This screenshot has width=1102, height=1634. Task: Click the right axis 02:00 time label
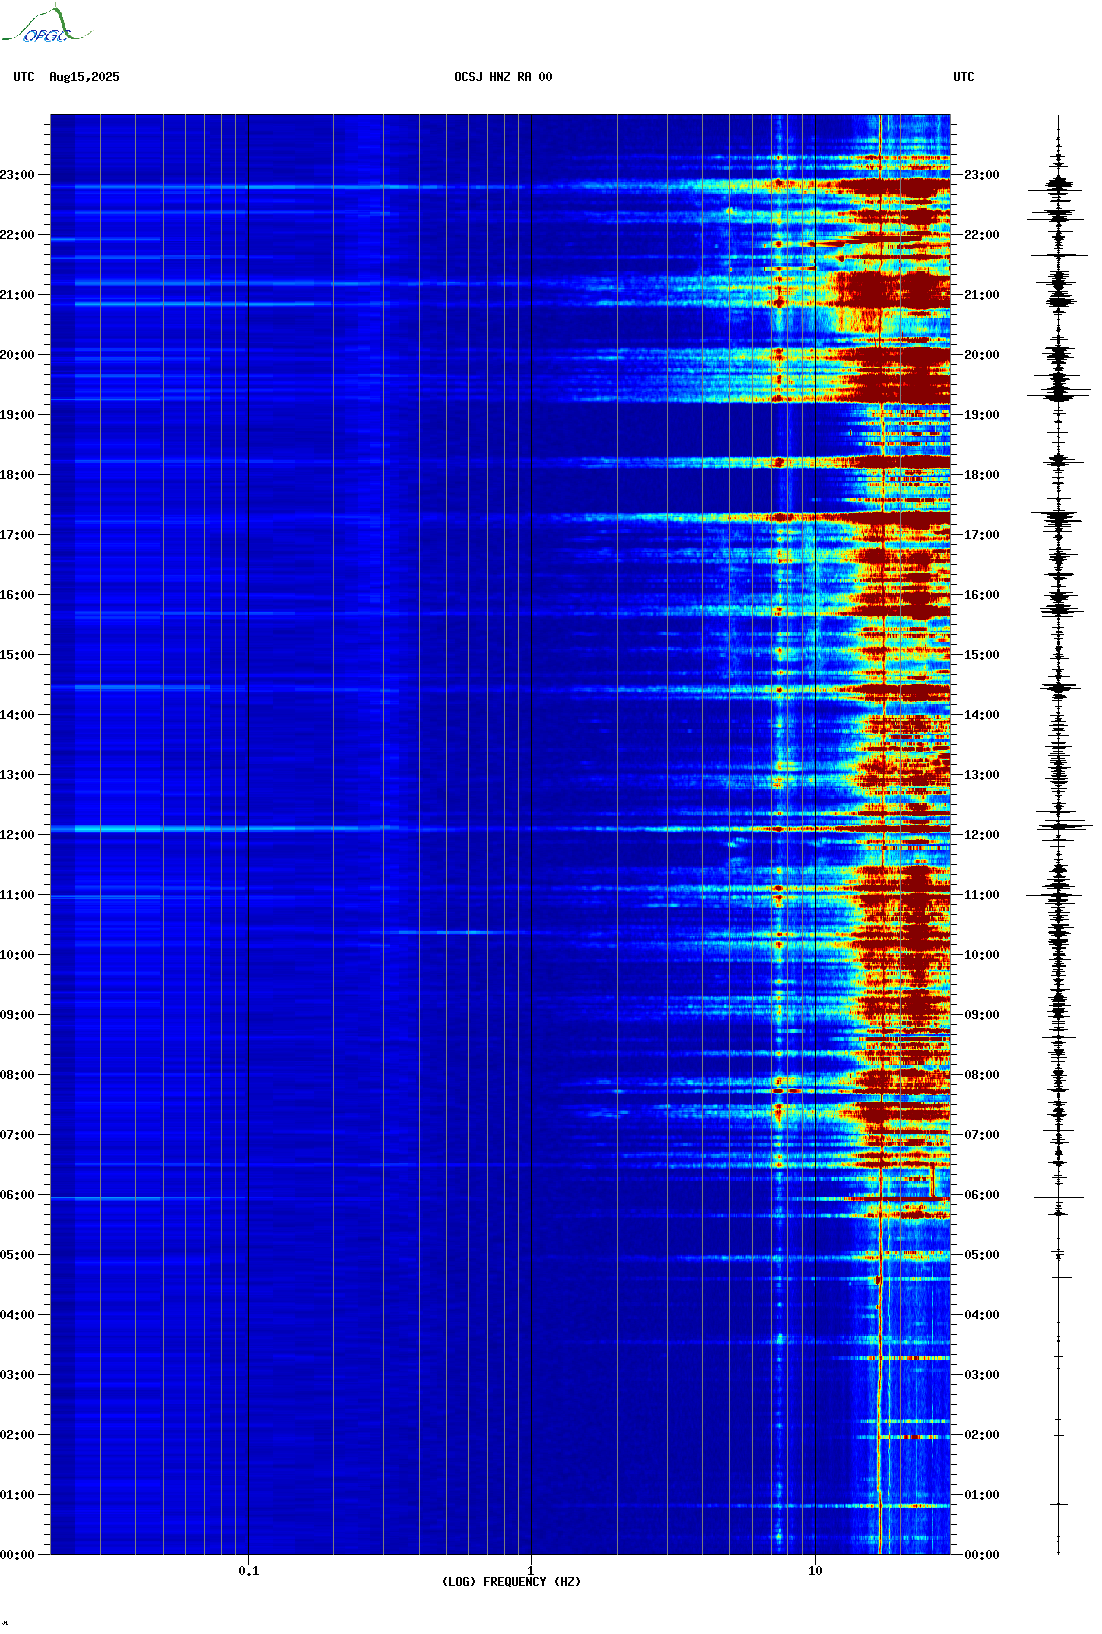[981, 1435]
